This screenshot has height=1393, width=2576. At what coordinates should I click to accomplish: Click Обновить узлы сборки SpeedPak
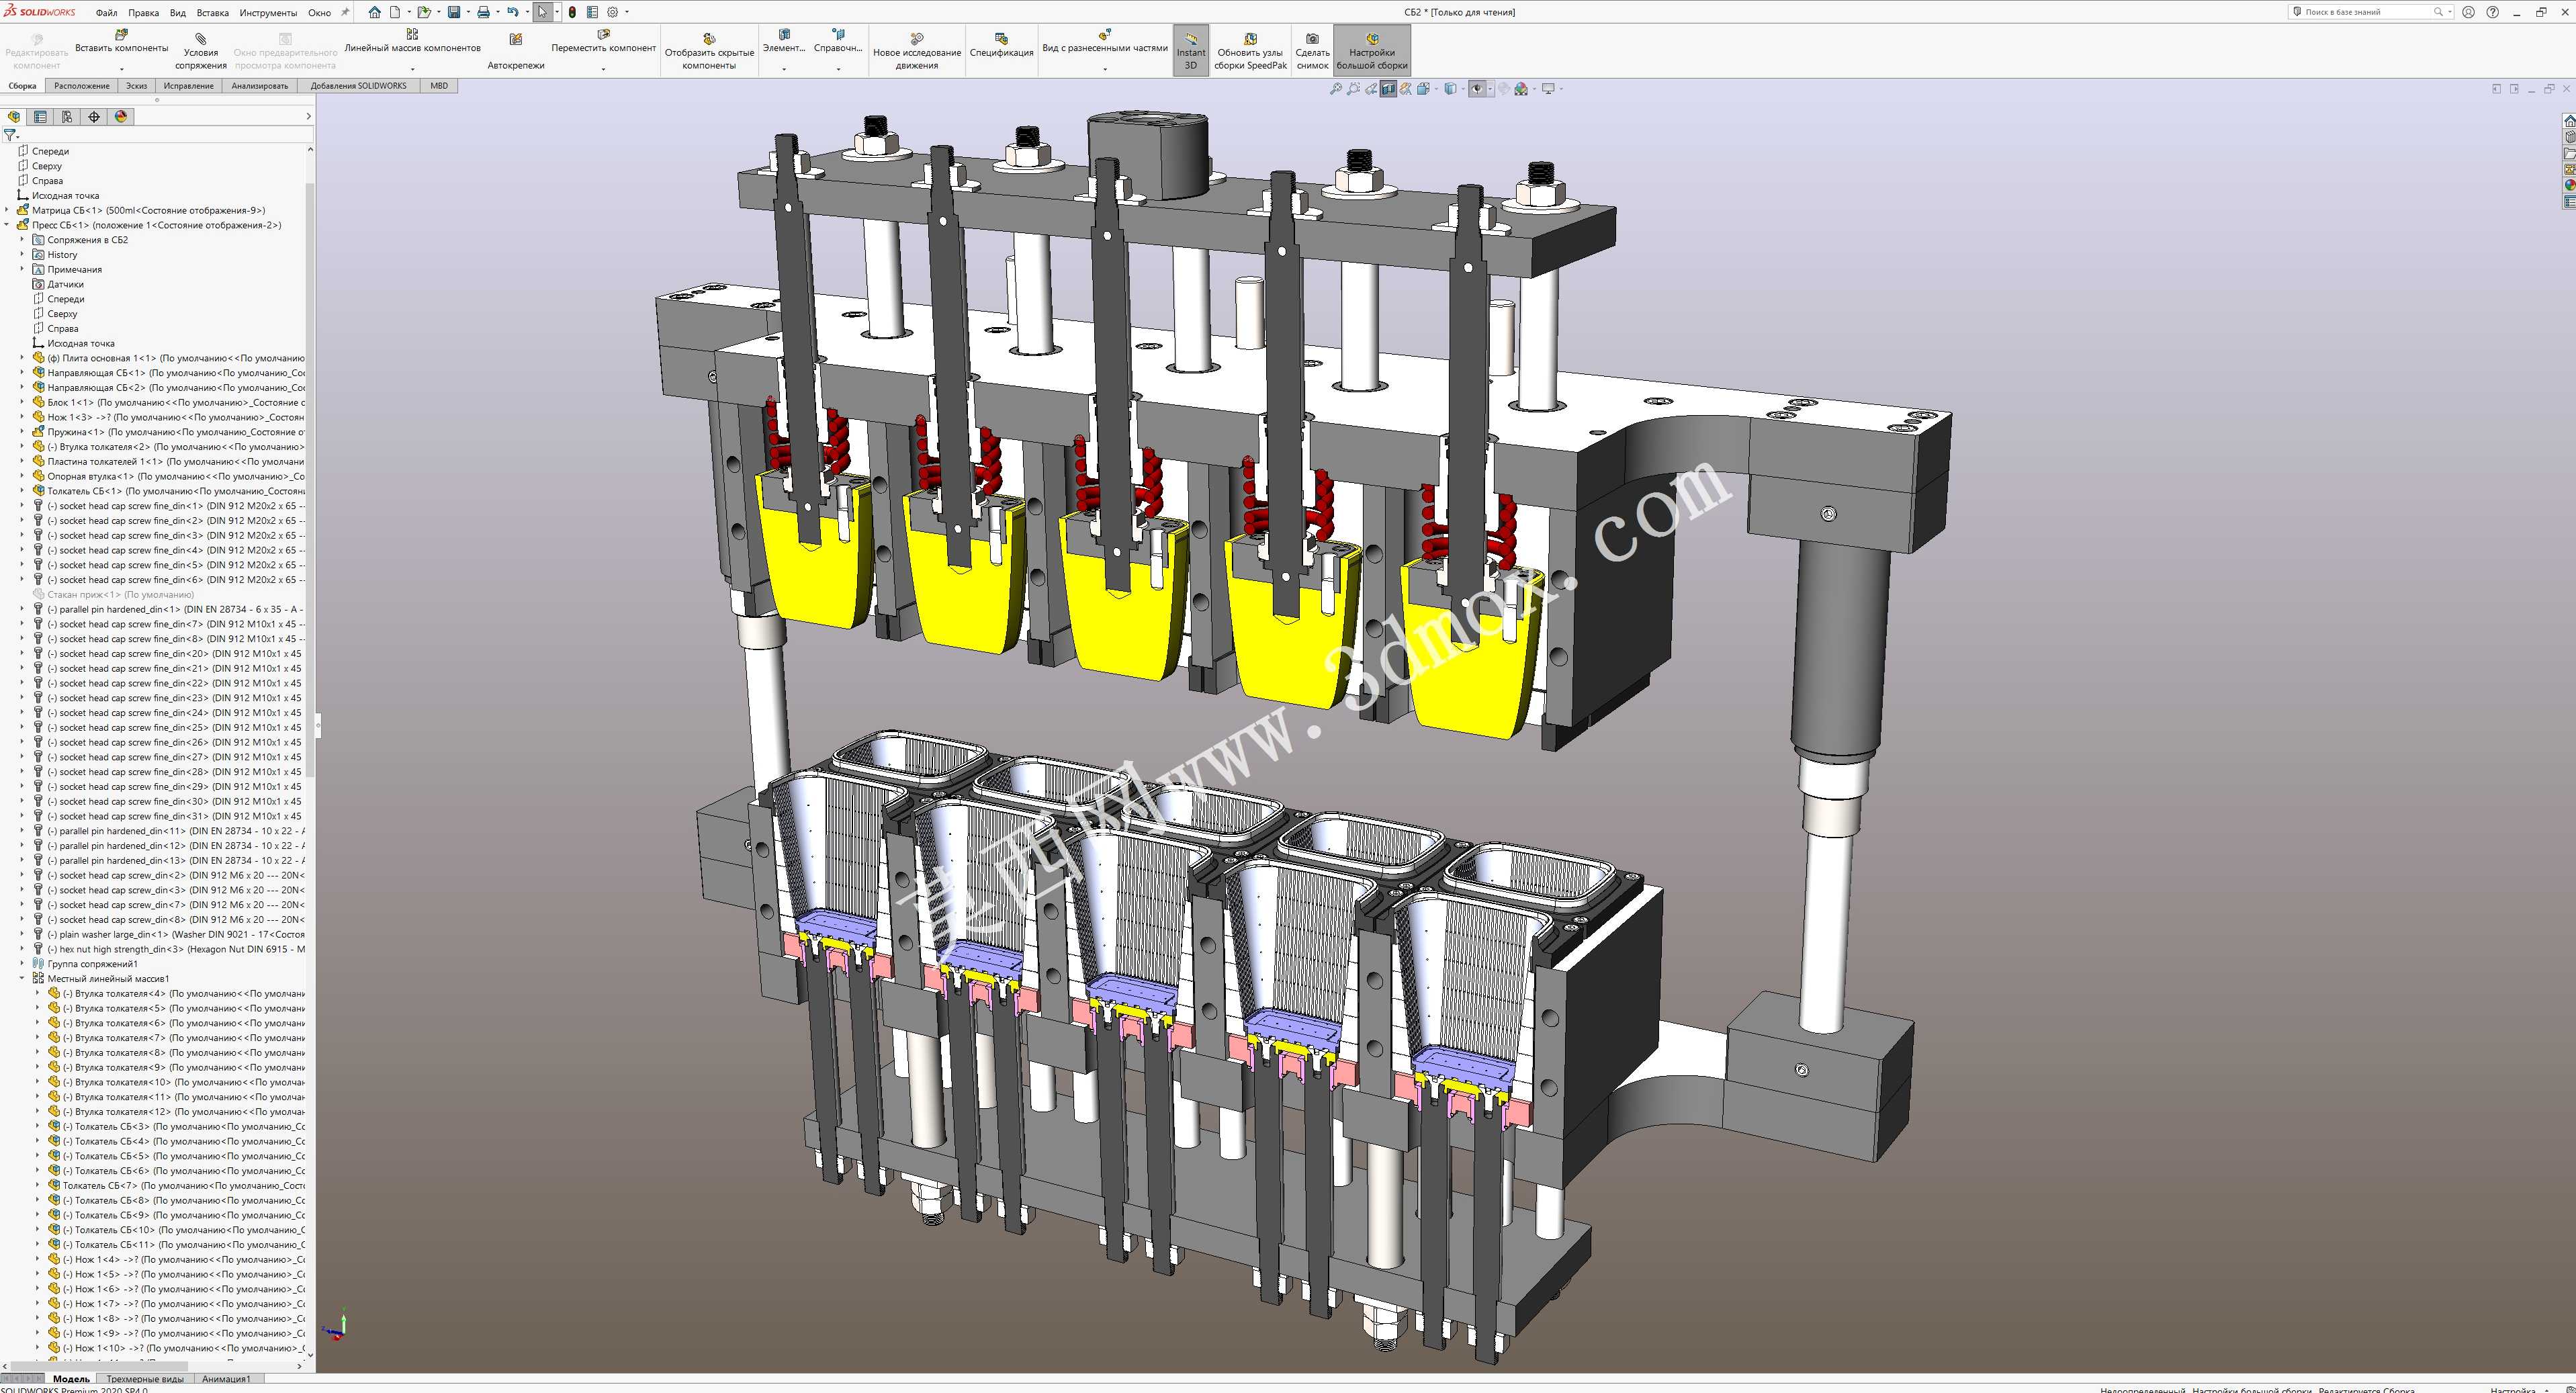1250,52
